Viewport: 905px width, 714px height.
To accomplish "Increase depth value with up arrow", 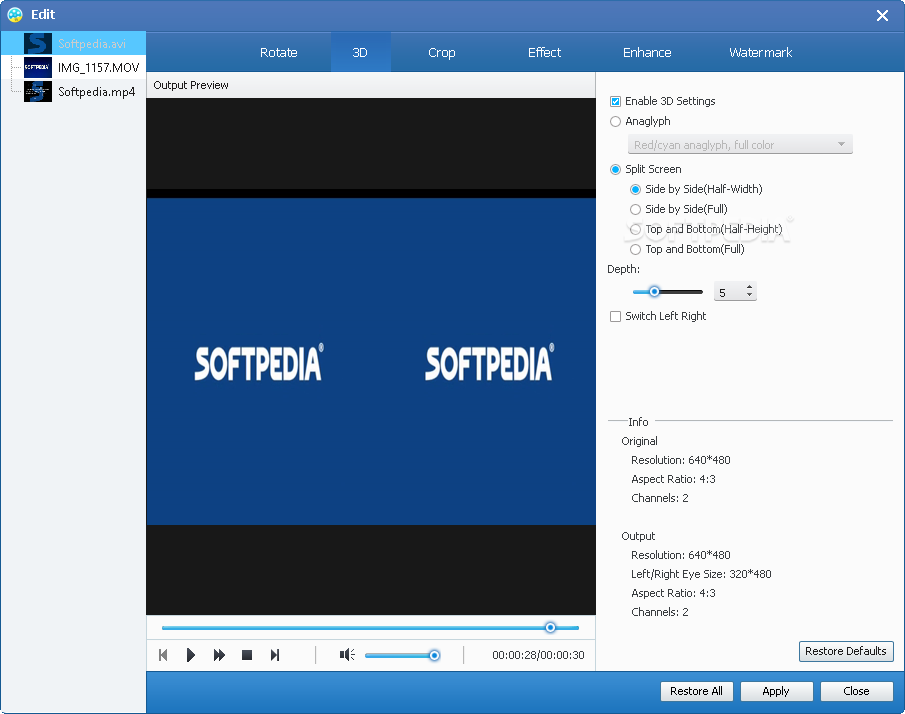I will coord(749,287).
